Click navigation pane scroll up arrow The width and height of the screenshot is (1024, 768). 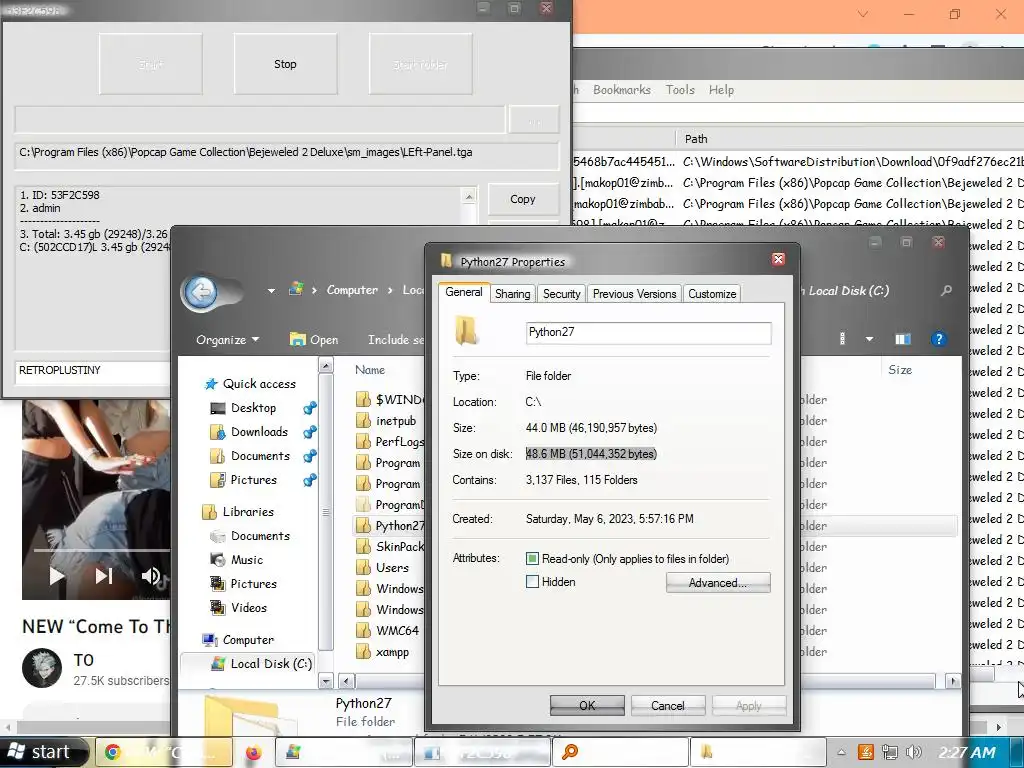[x=325, y=366]
